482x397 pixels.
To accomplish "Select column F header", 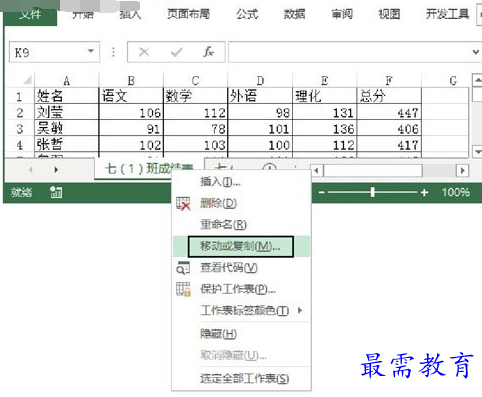I will pos(389,81).
